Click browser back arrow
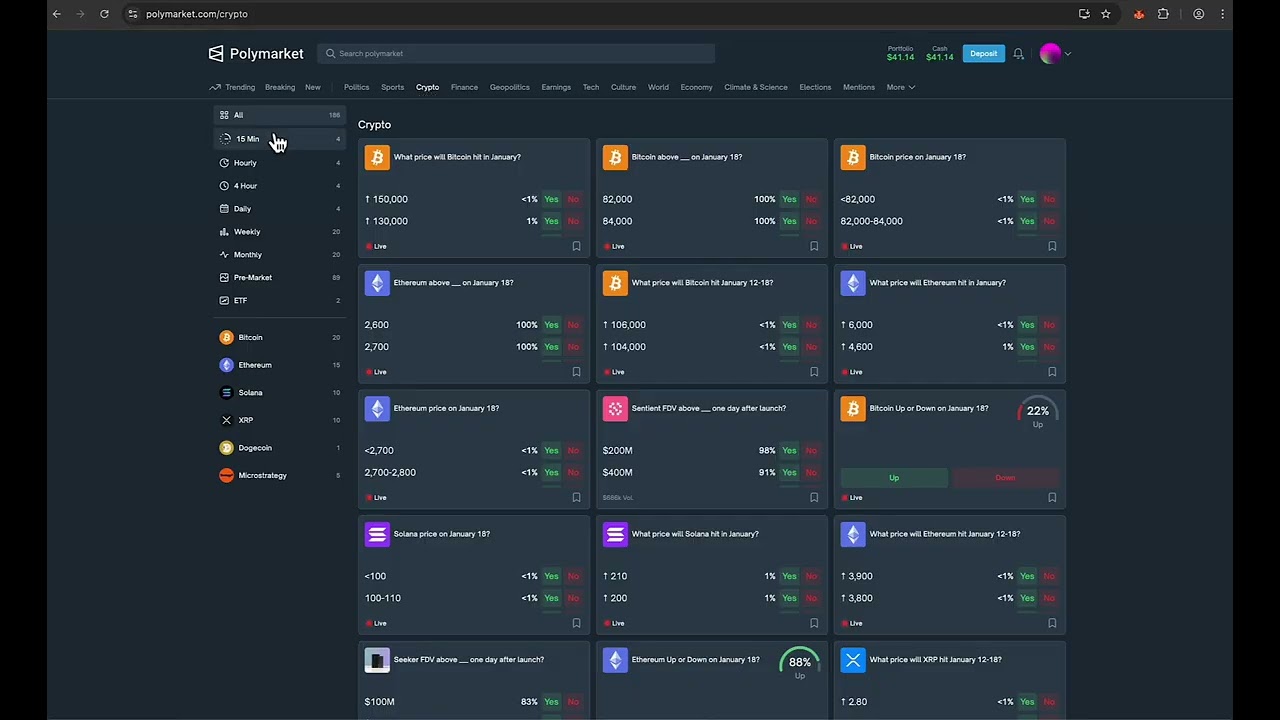Viewport: 1280px width, 720px height. [x=57, y=14]
